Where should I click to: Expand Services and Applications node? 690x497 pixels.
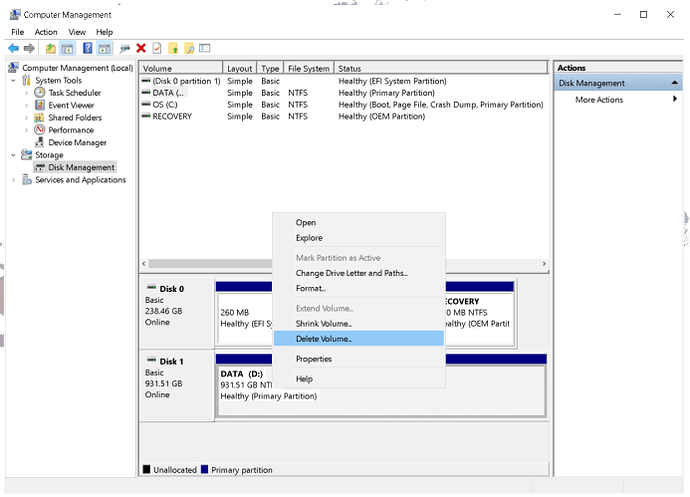(14, 180)
